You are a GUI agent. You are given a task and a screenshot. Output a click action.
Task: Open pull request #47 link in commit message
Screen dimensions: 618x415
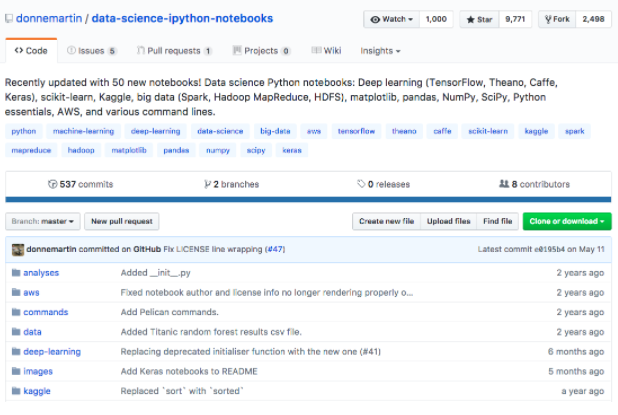(276, 249)
